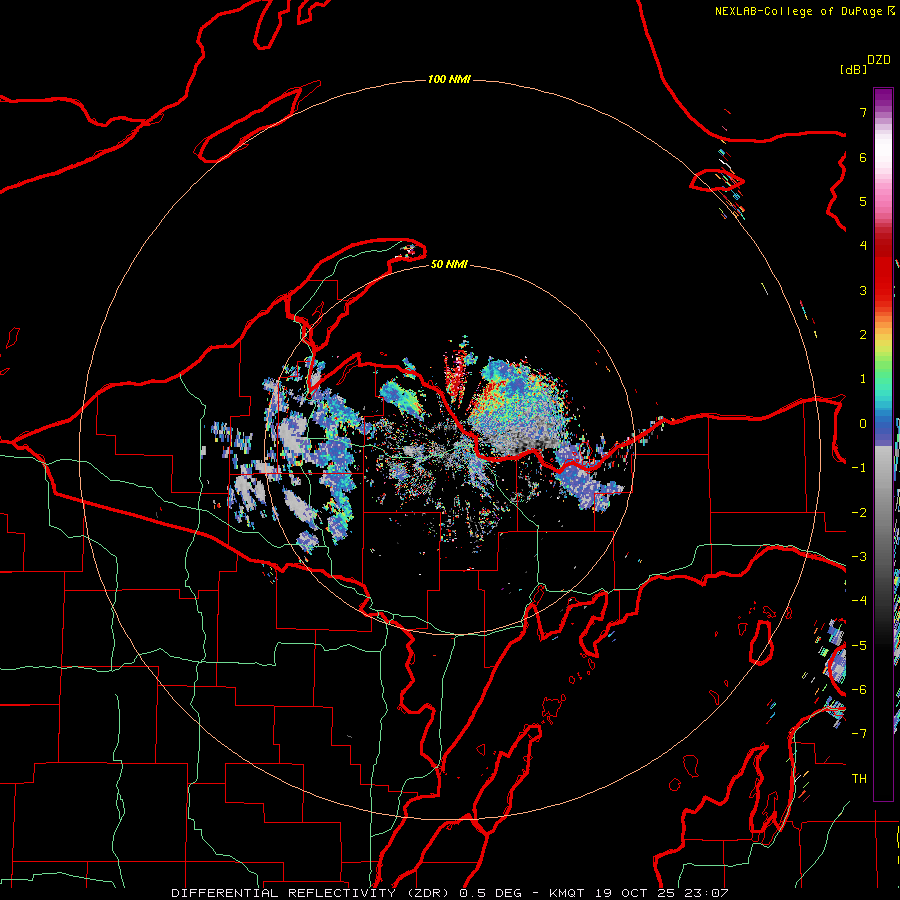Click the -6 value on the color scale
This screenshot has height=900, width=900.
point(859,690)
